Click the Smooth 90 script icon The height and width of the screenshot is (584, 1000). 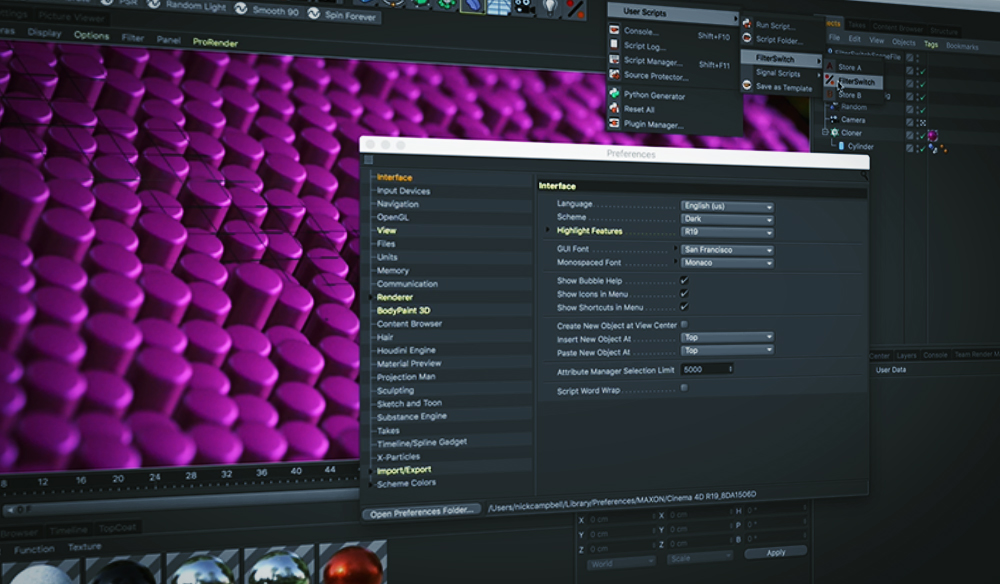[x=241, y=8]
